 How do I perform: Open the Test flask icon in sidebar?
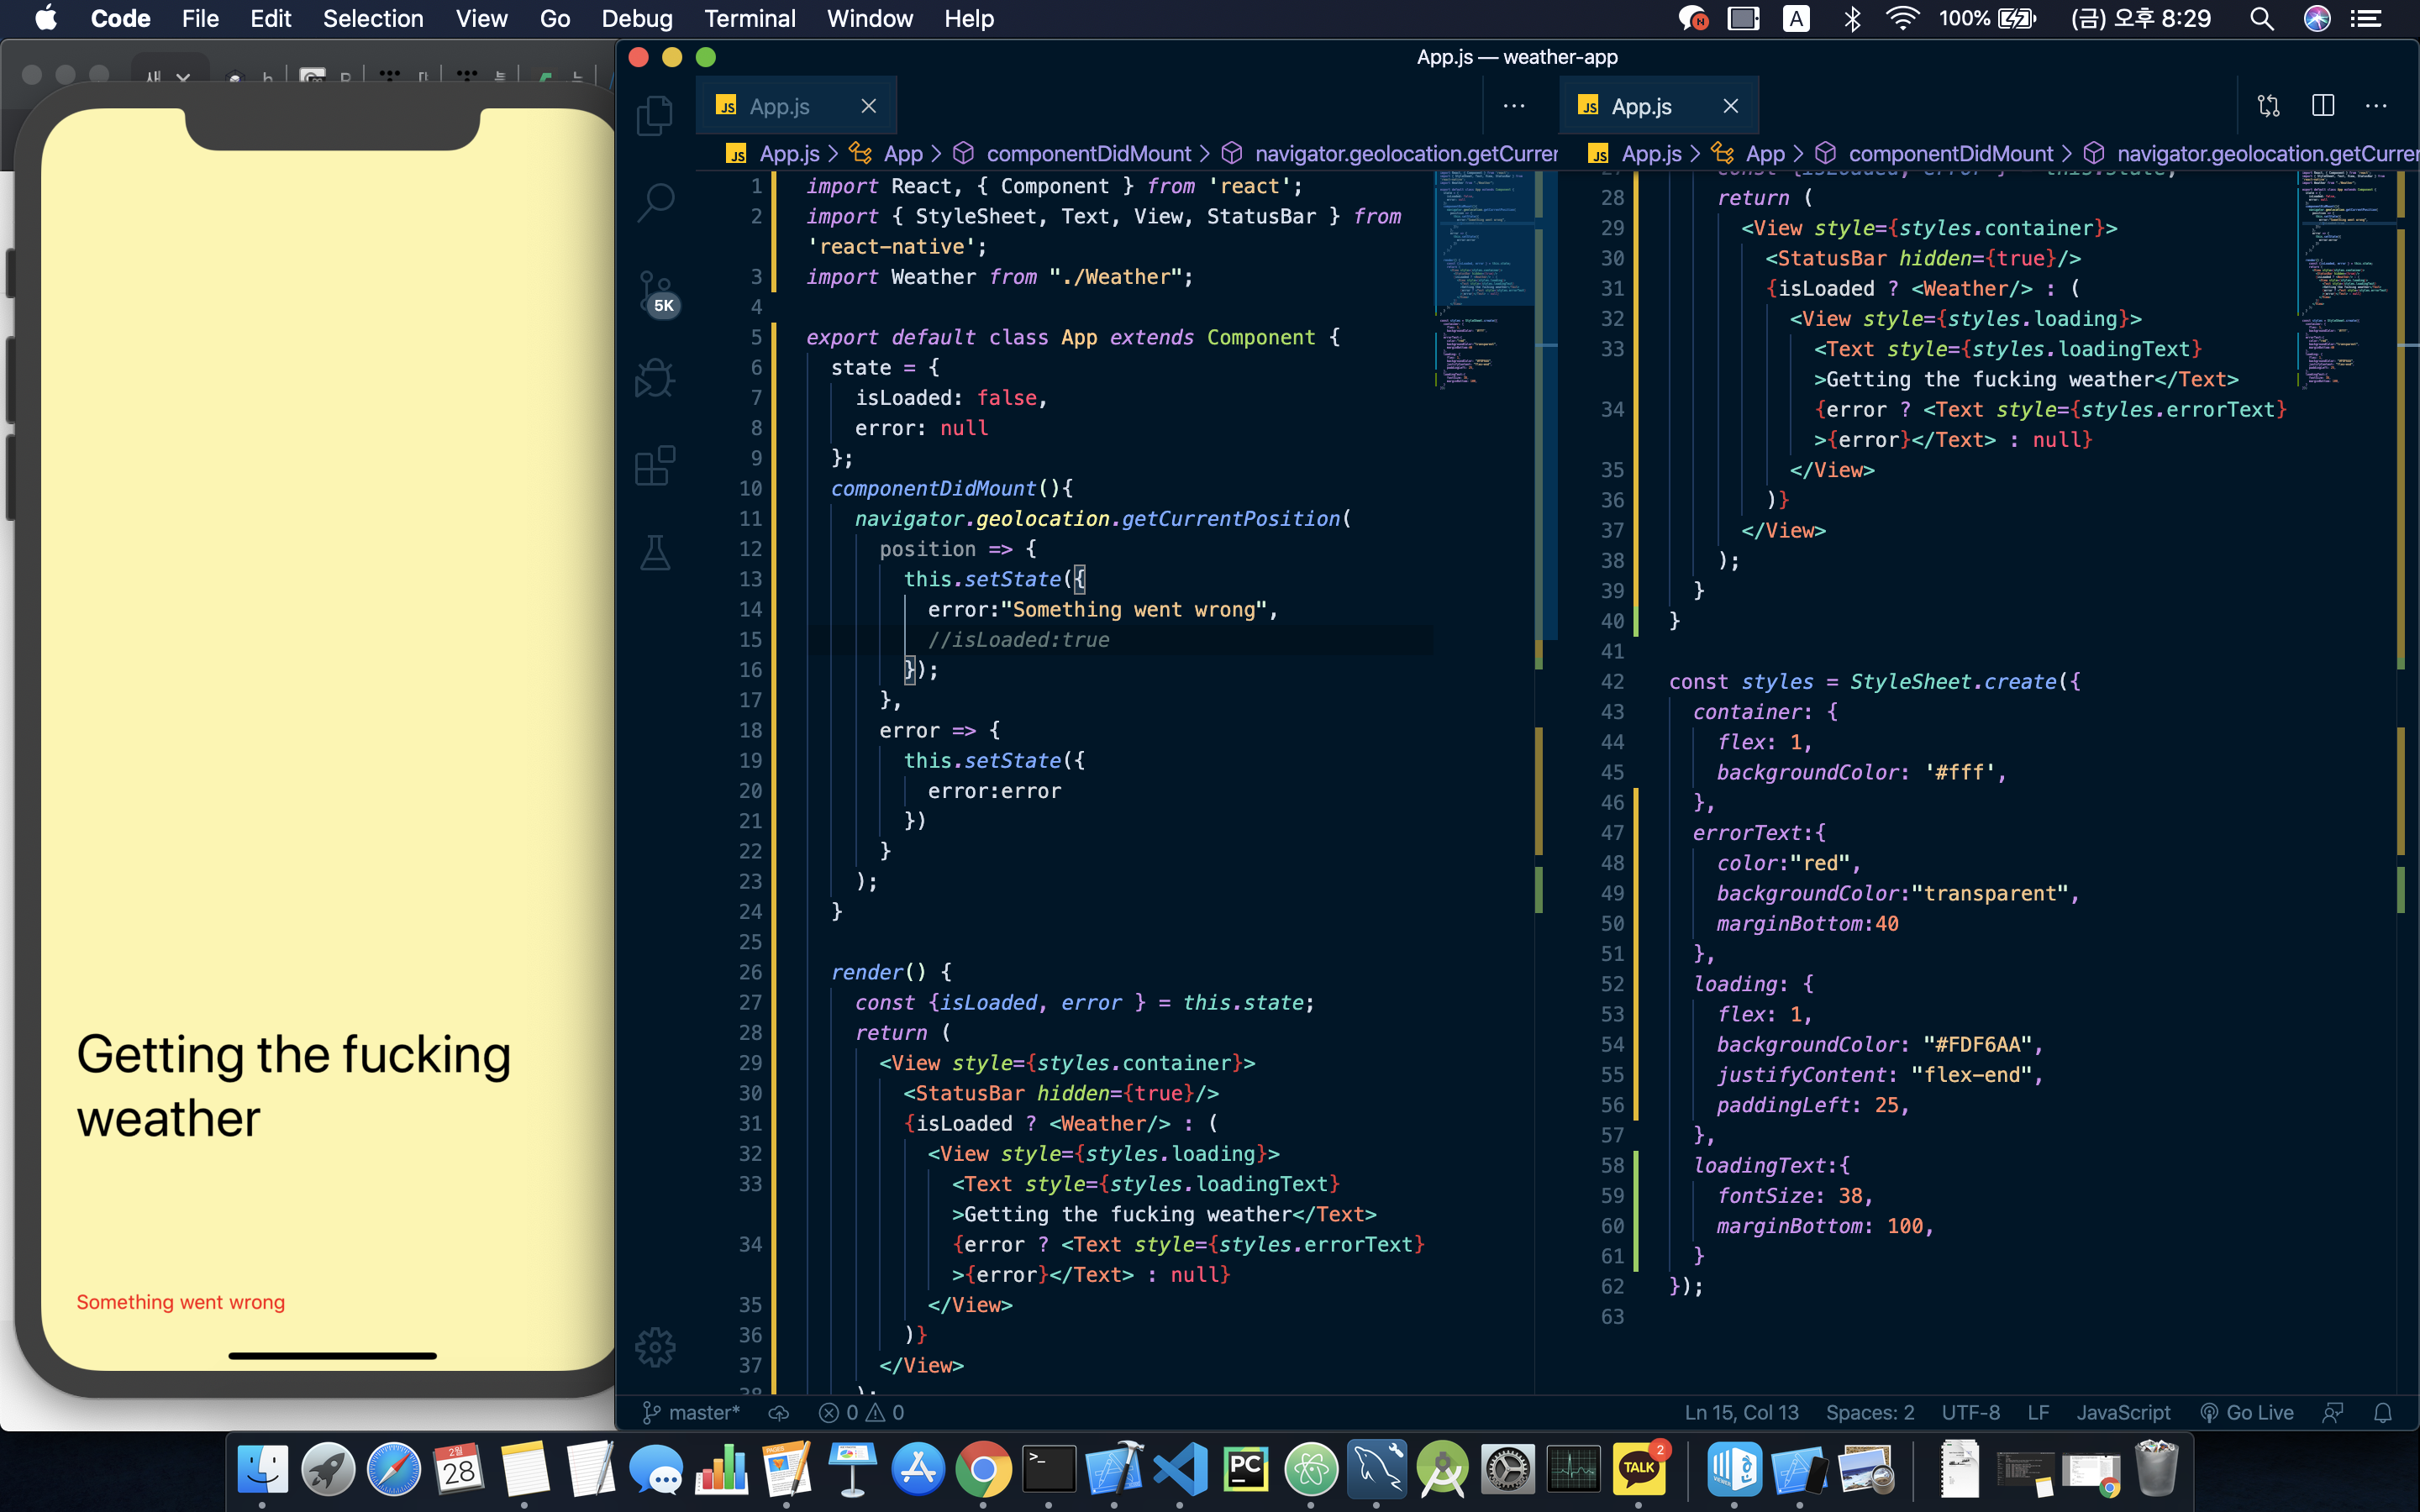655,552
